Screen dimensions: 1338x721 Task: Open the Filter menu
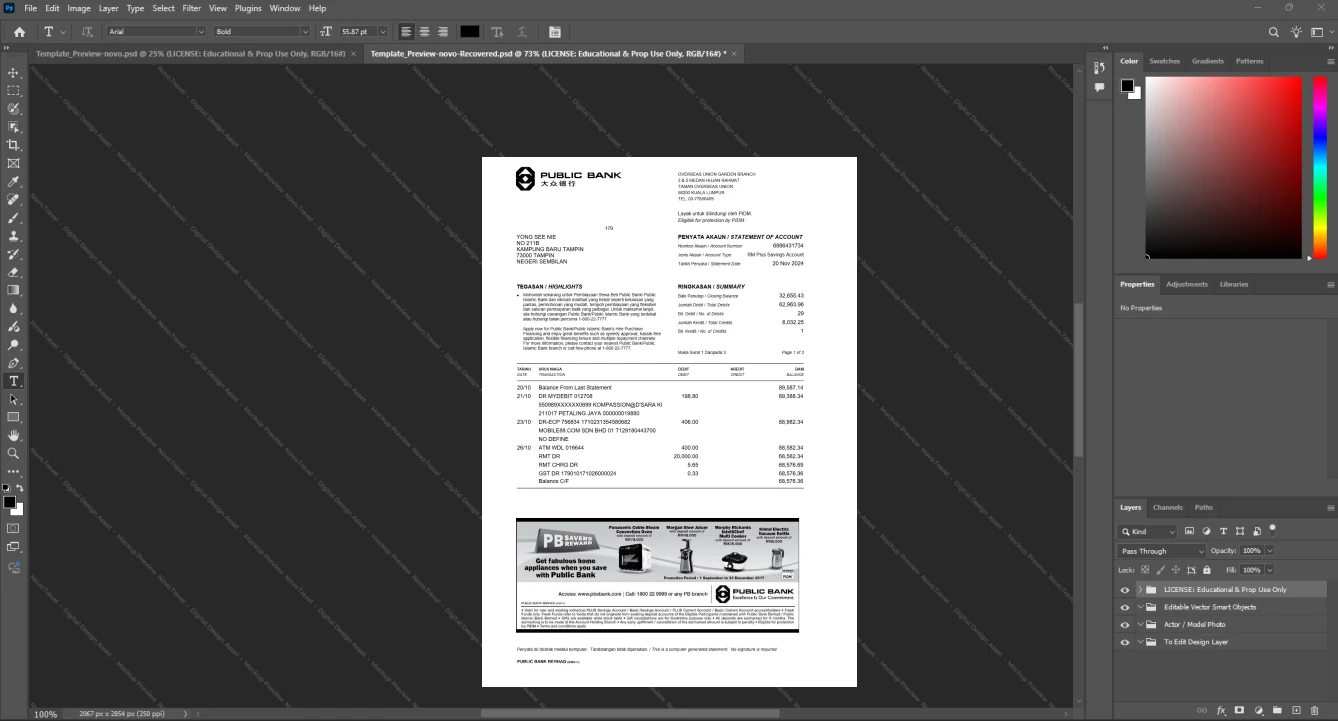click(x=191, y=8)
